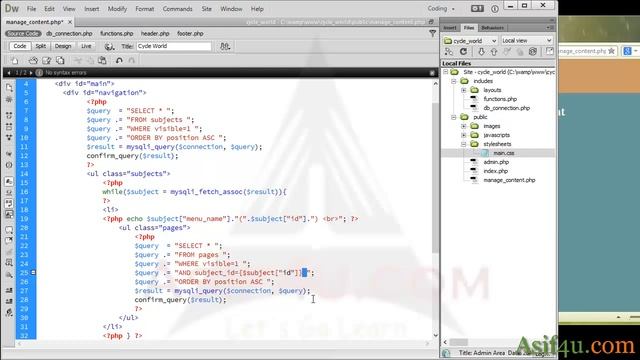Viewport: 640px width, 360px height.
Task: Switch to the Insert panel tab
Action: click(450, 28)
